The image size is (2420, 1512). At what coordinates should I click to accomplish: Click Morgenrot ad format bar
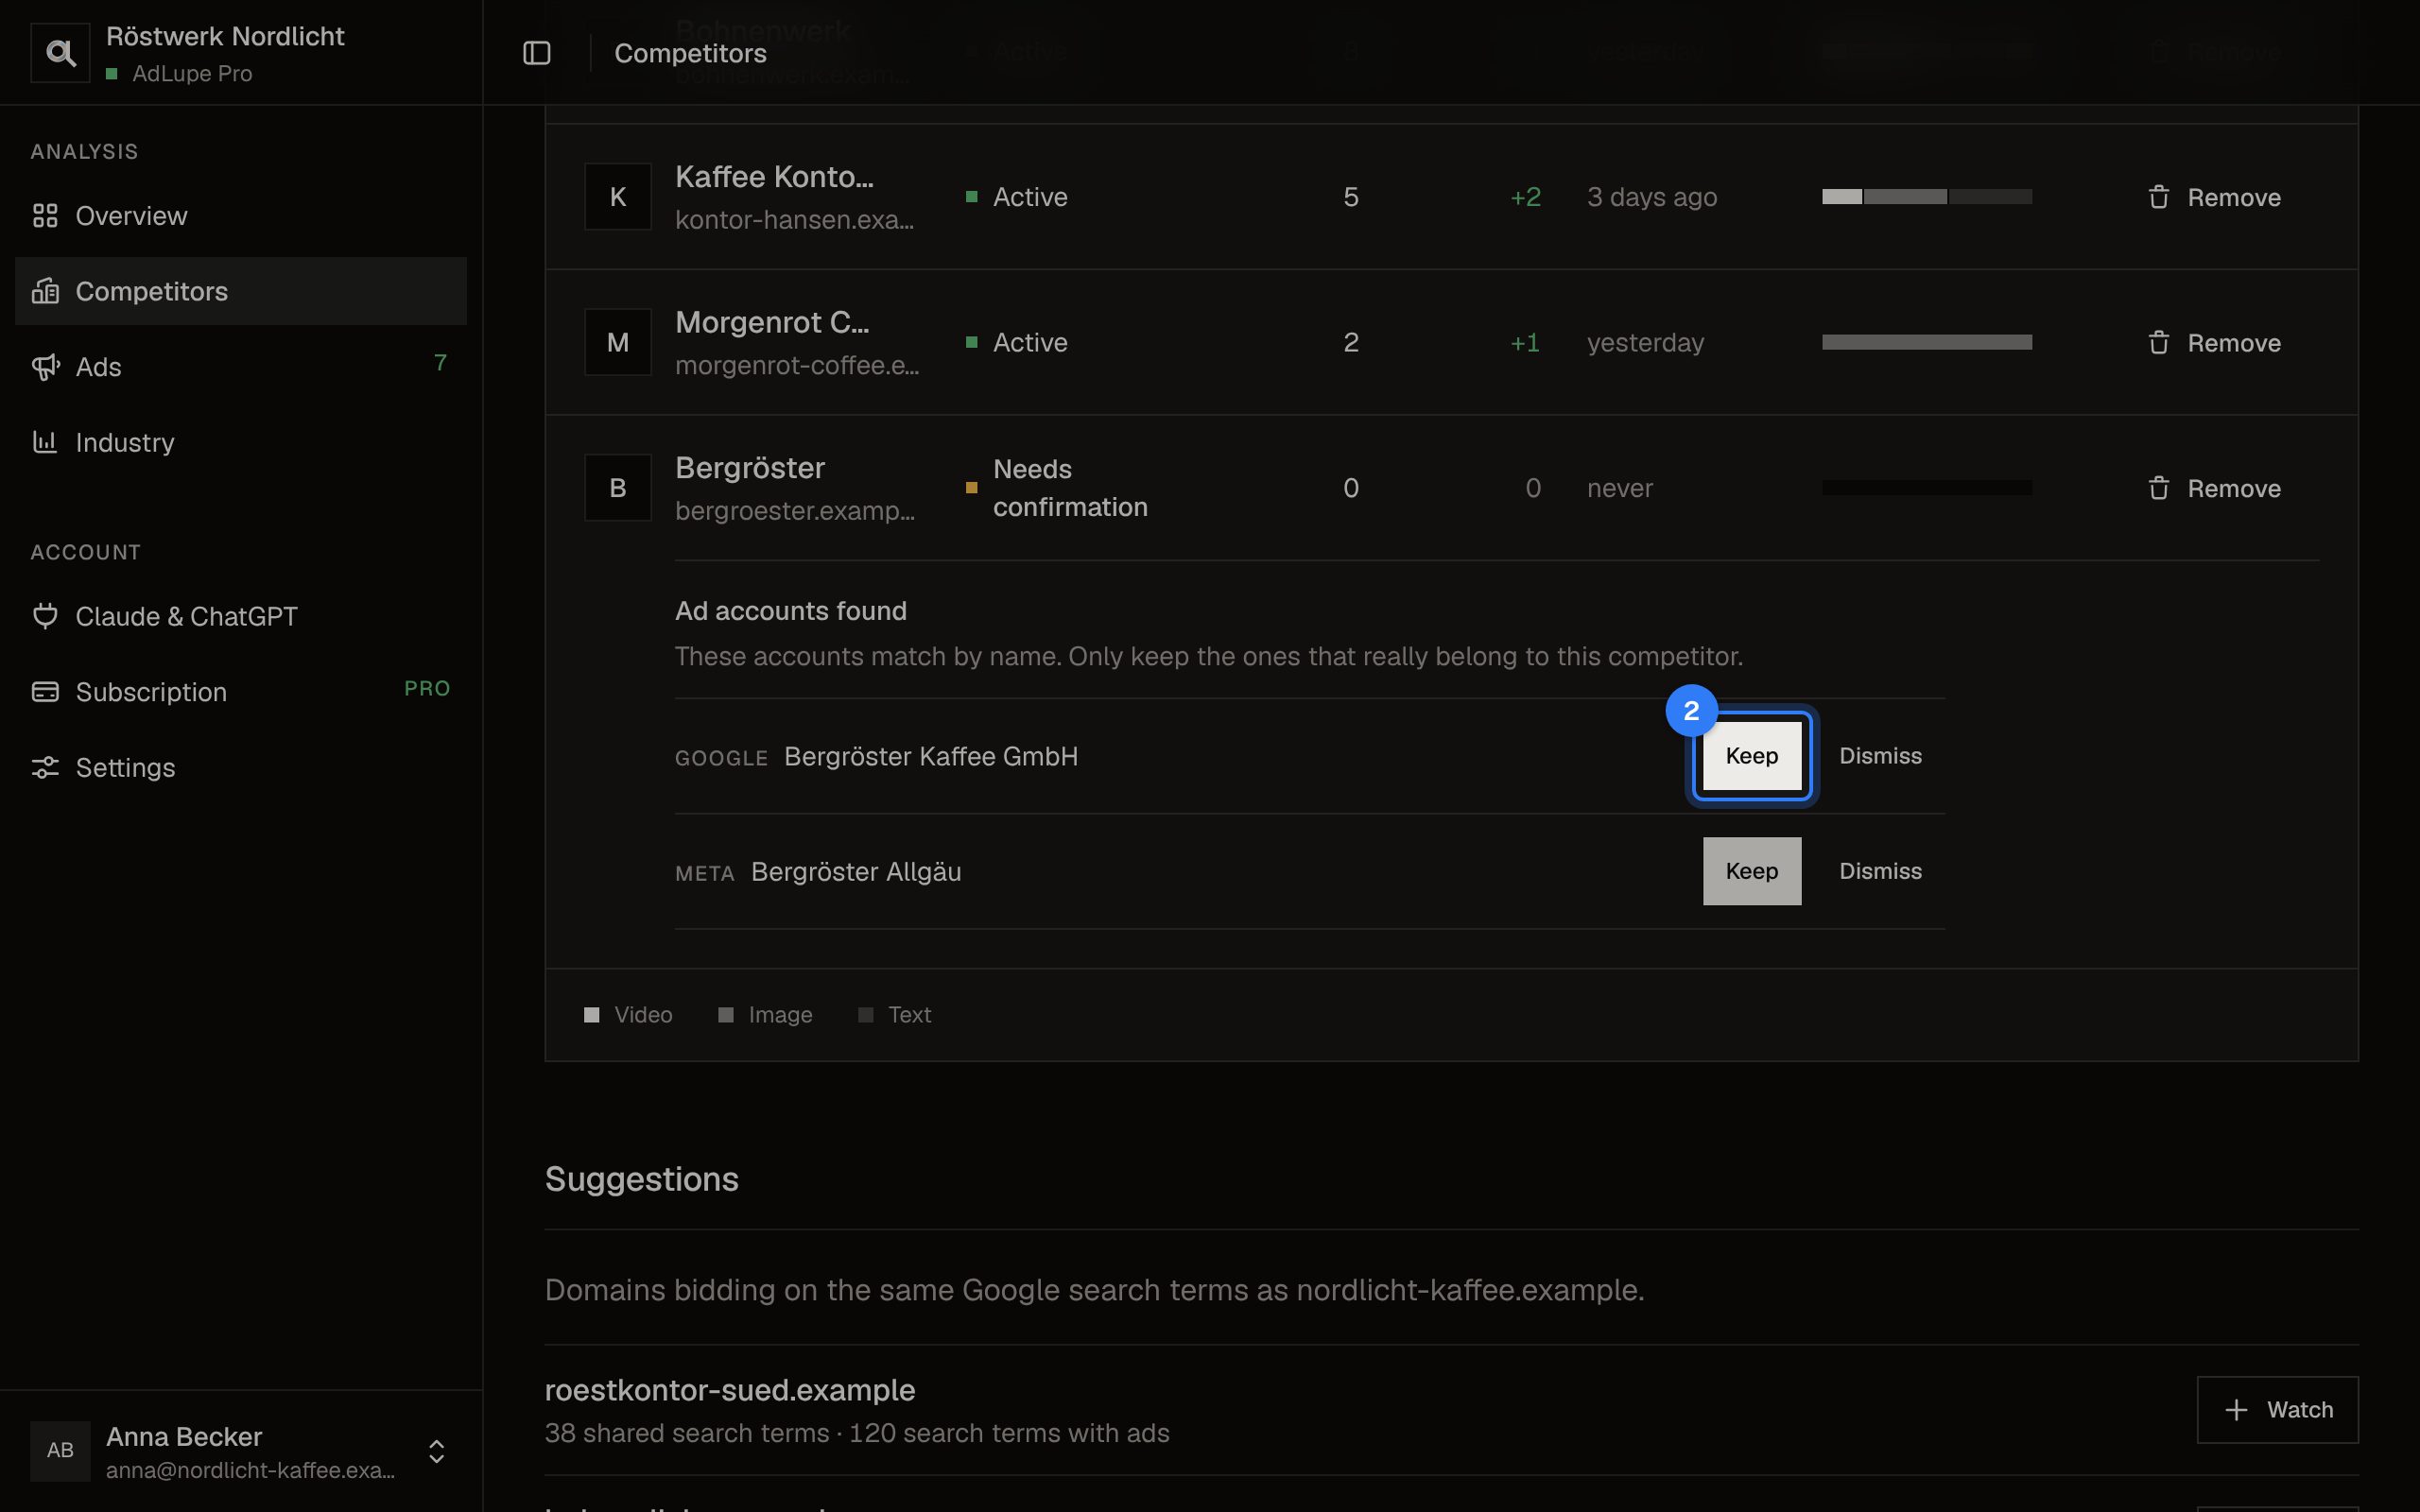(x=1926, y=342)
